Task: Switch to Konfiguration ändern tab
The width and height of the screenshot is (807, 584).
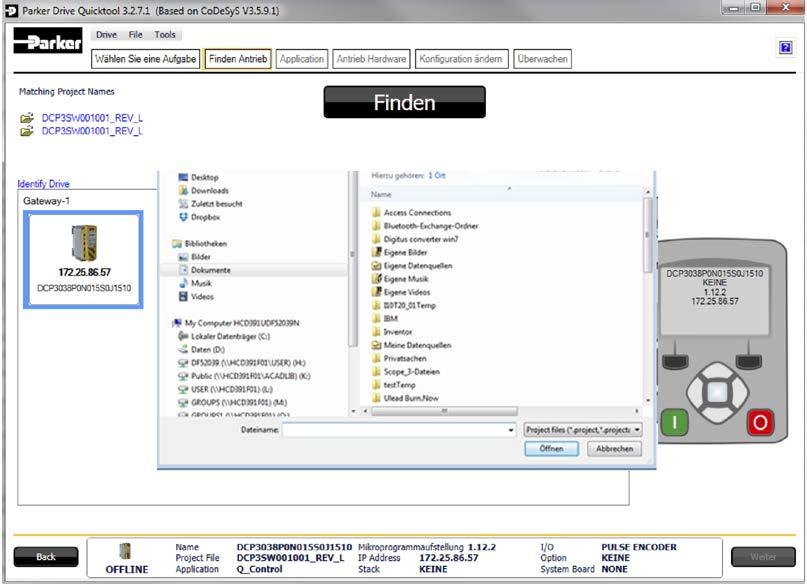Action: (461, 59)
